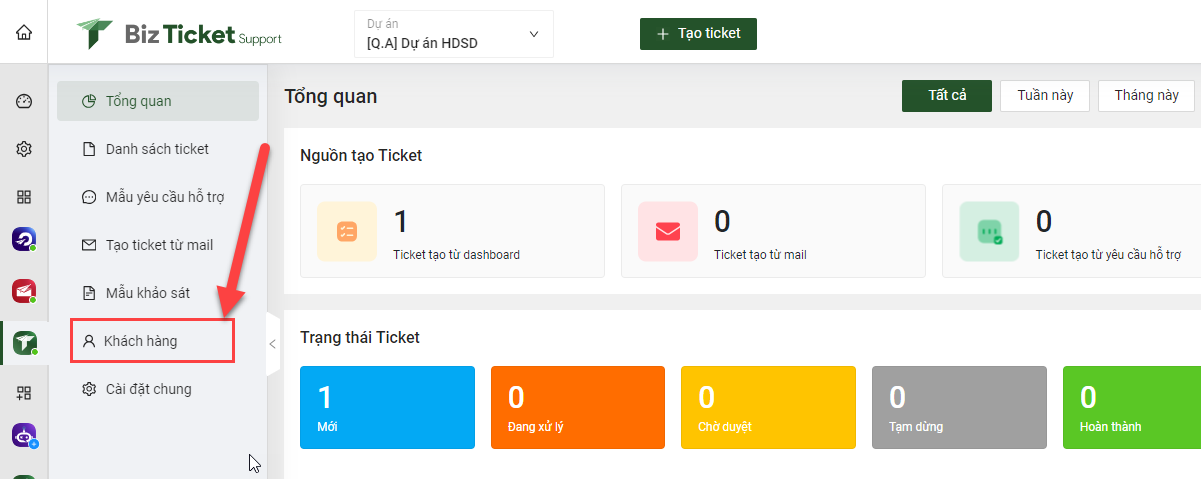Open the blue circular app icon

24,240
